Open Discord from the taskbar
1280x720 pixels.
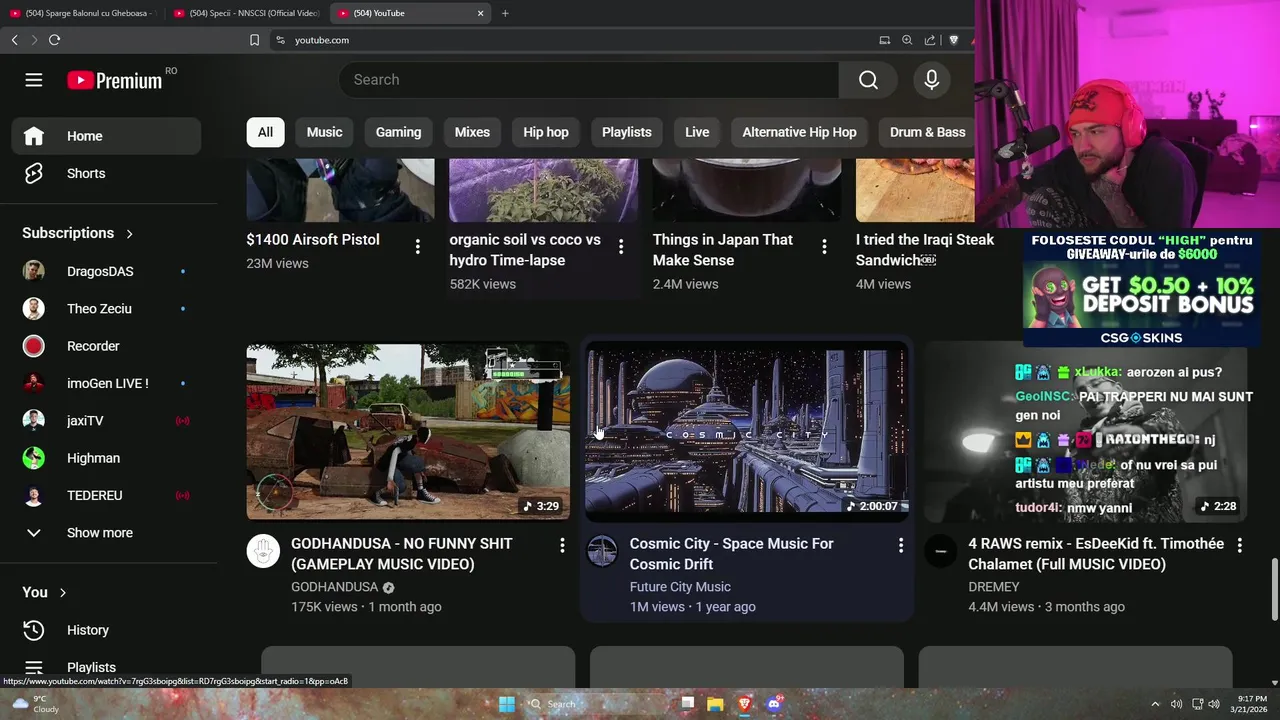[x=773, y=704]
